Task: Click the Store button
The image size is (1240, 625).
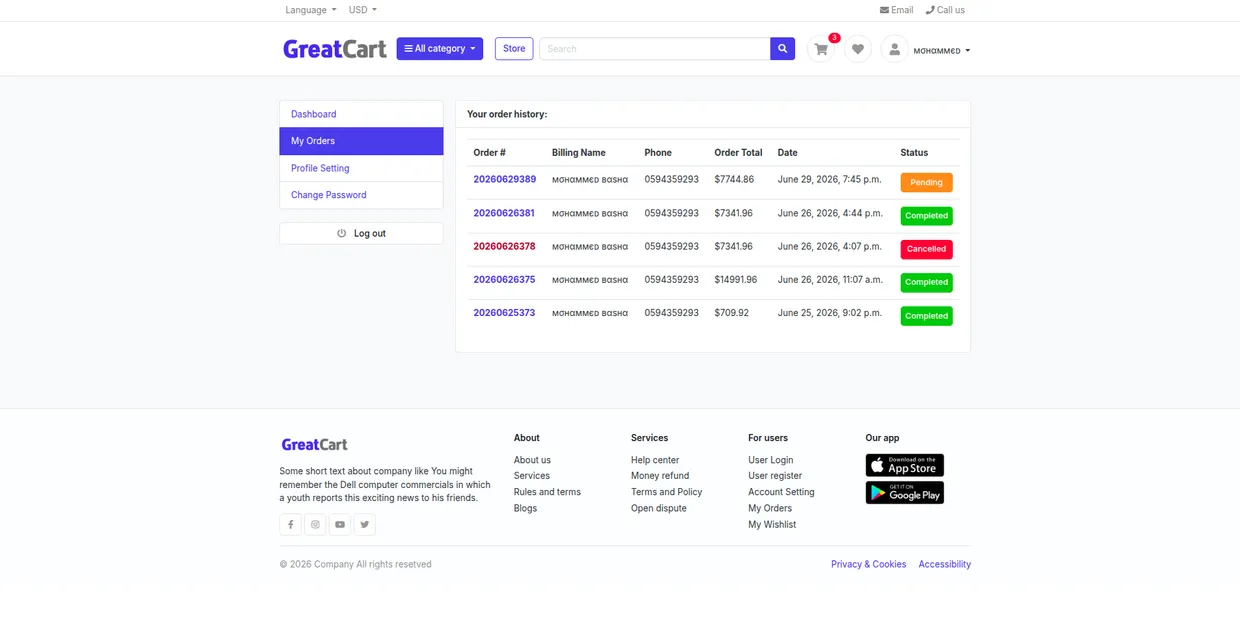Action: [x=514, y=49]
